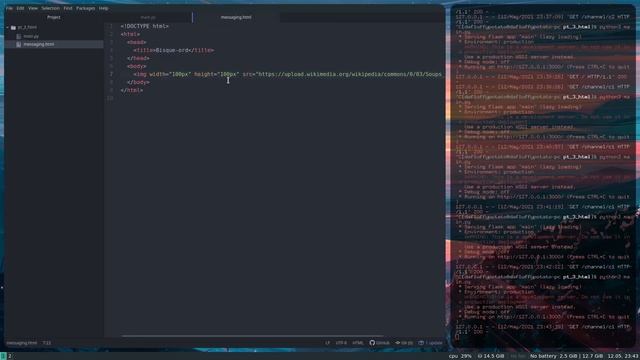The height and width of the screenshot is (360, 640).
Task: Change LF line ending in status bar
Action: tap(327, 343)
